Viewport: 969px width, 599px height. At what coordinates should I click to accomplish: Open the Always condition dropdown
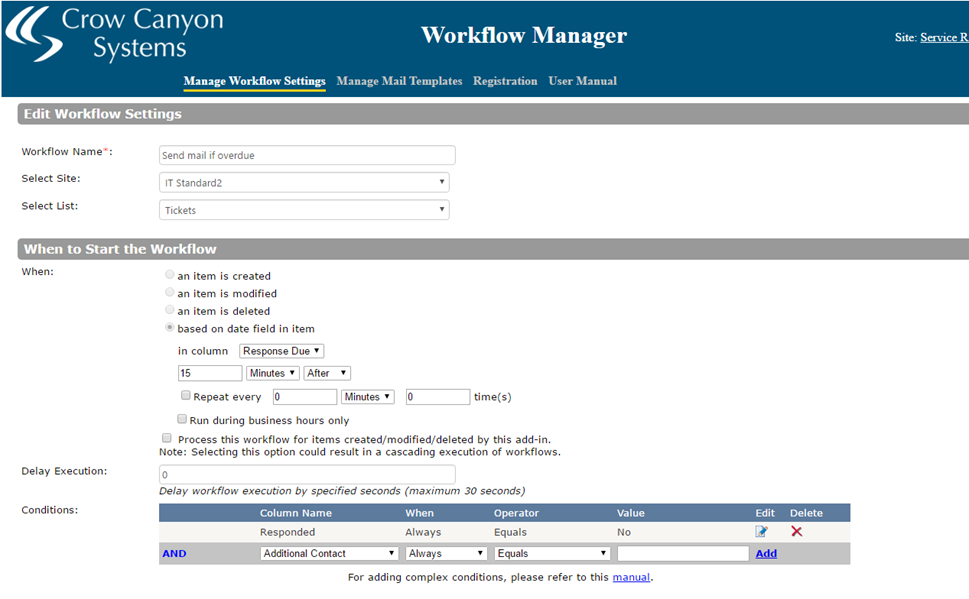445,553
